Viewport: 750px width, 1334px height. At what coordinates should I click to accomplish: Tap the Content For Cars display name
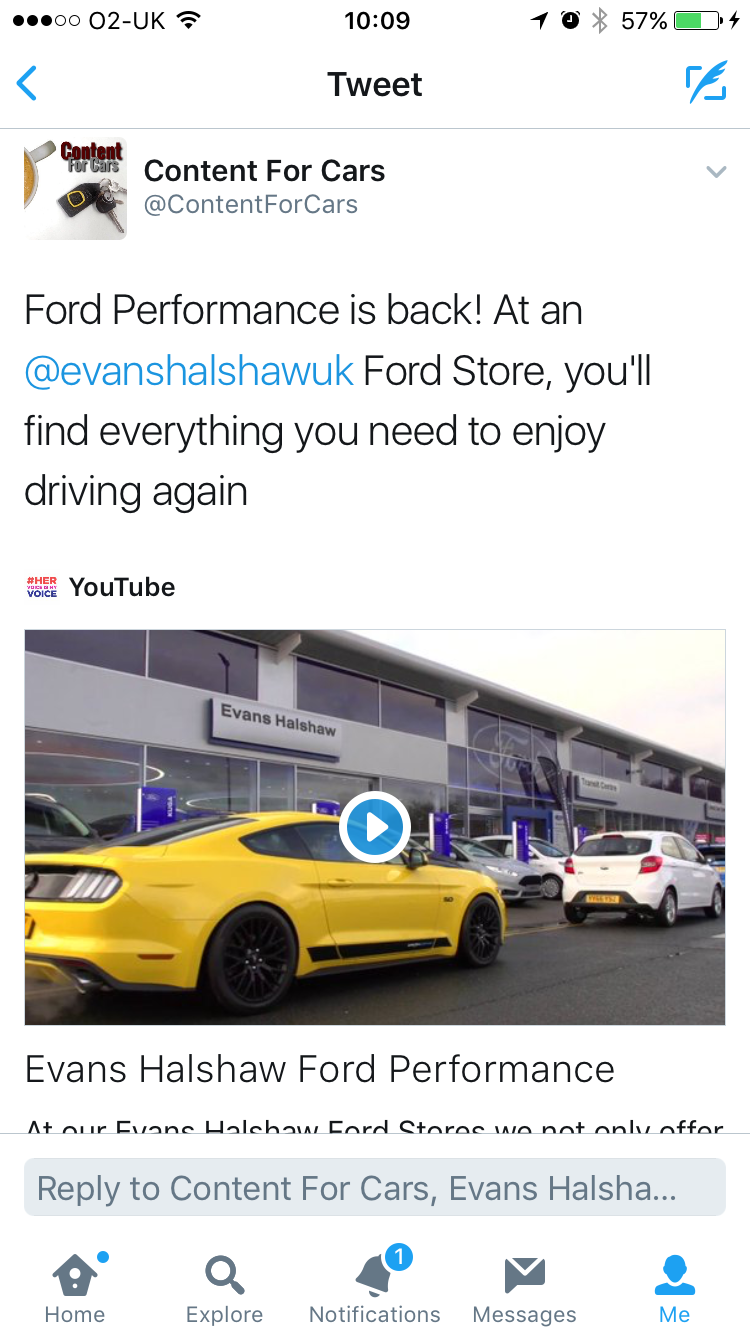coord(264,171)
